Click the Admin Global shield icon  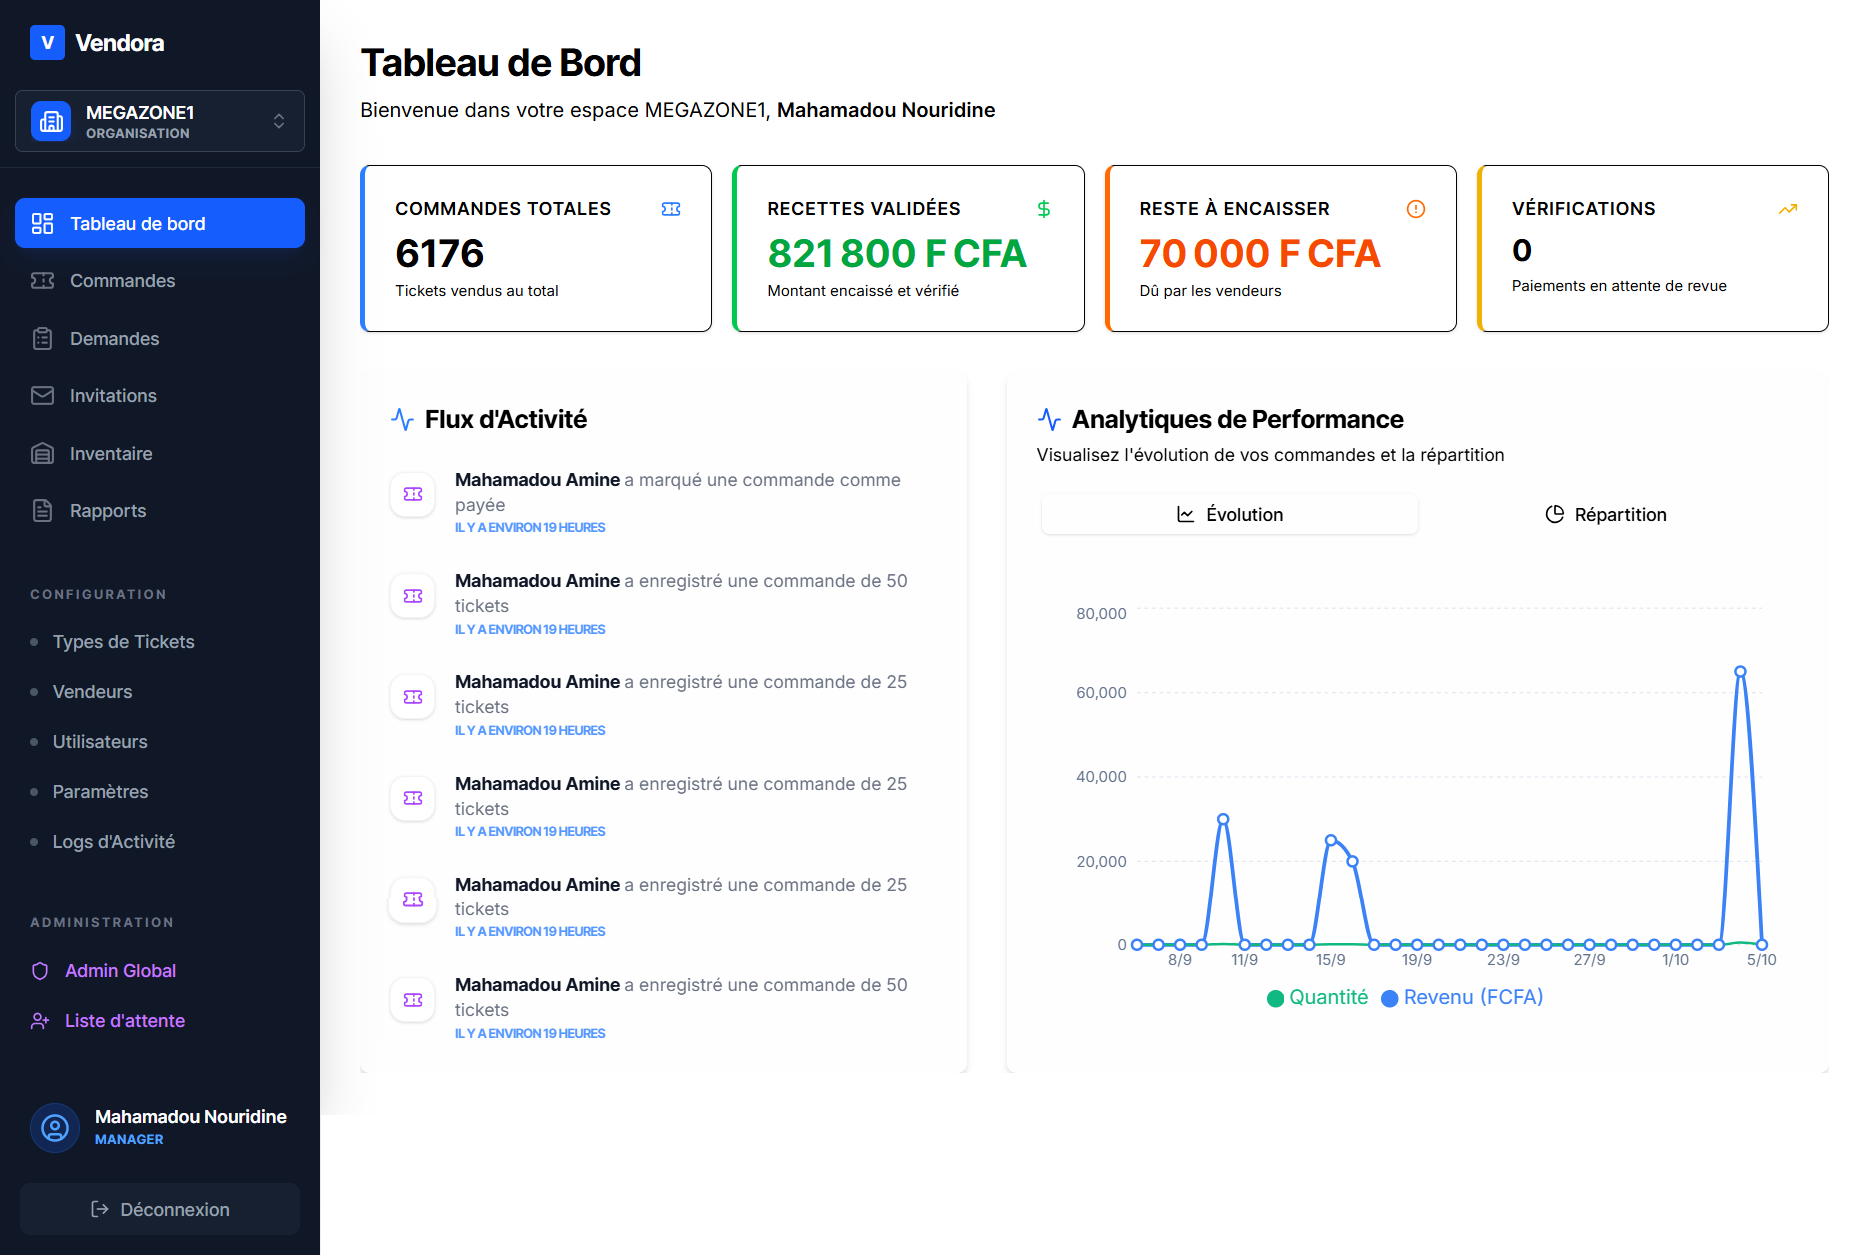40,971
